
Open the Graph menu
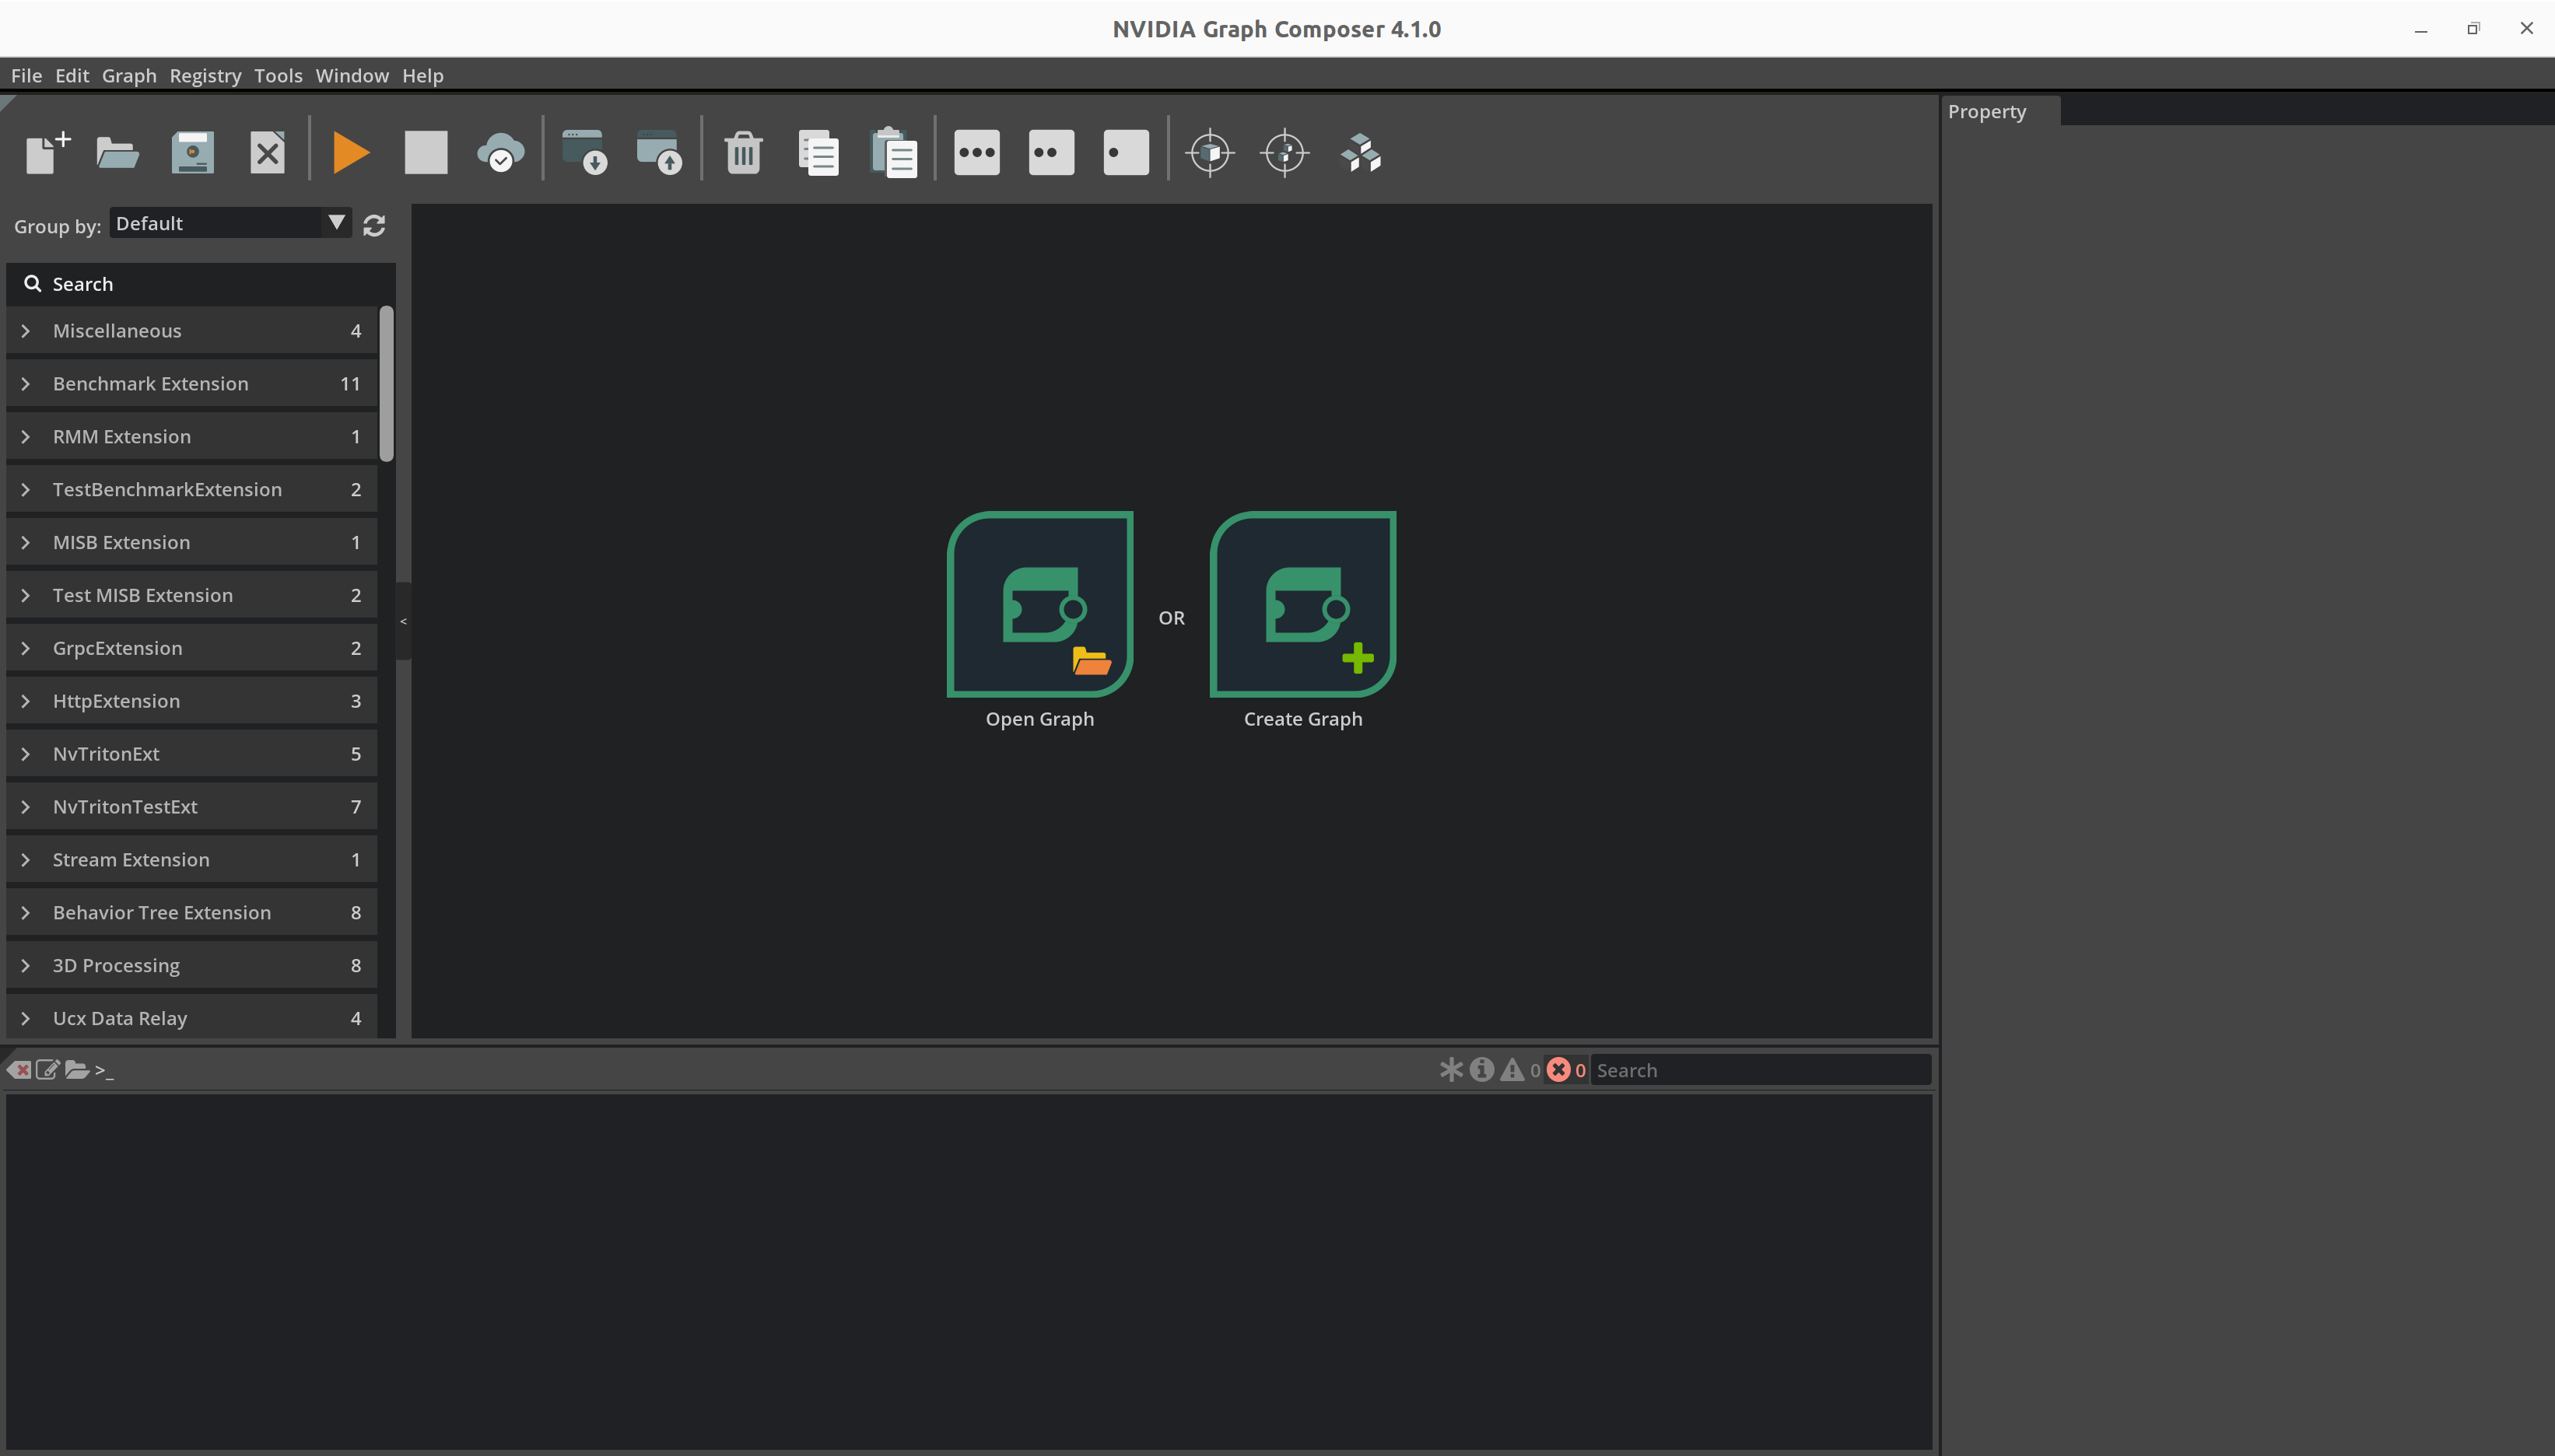coord(129,76)
